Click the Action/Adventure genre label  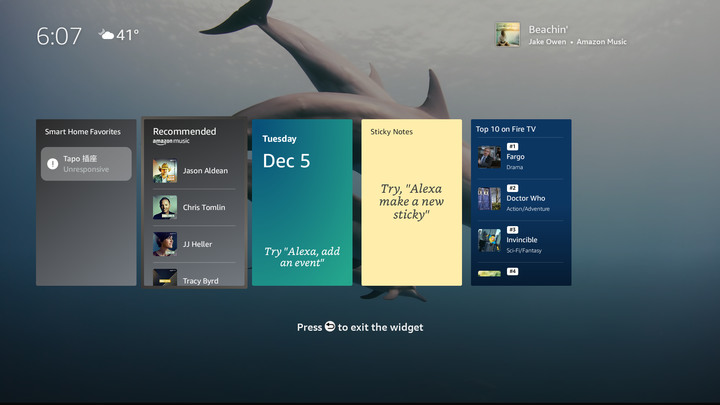click(528, 209)
